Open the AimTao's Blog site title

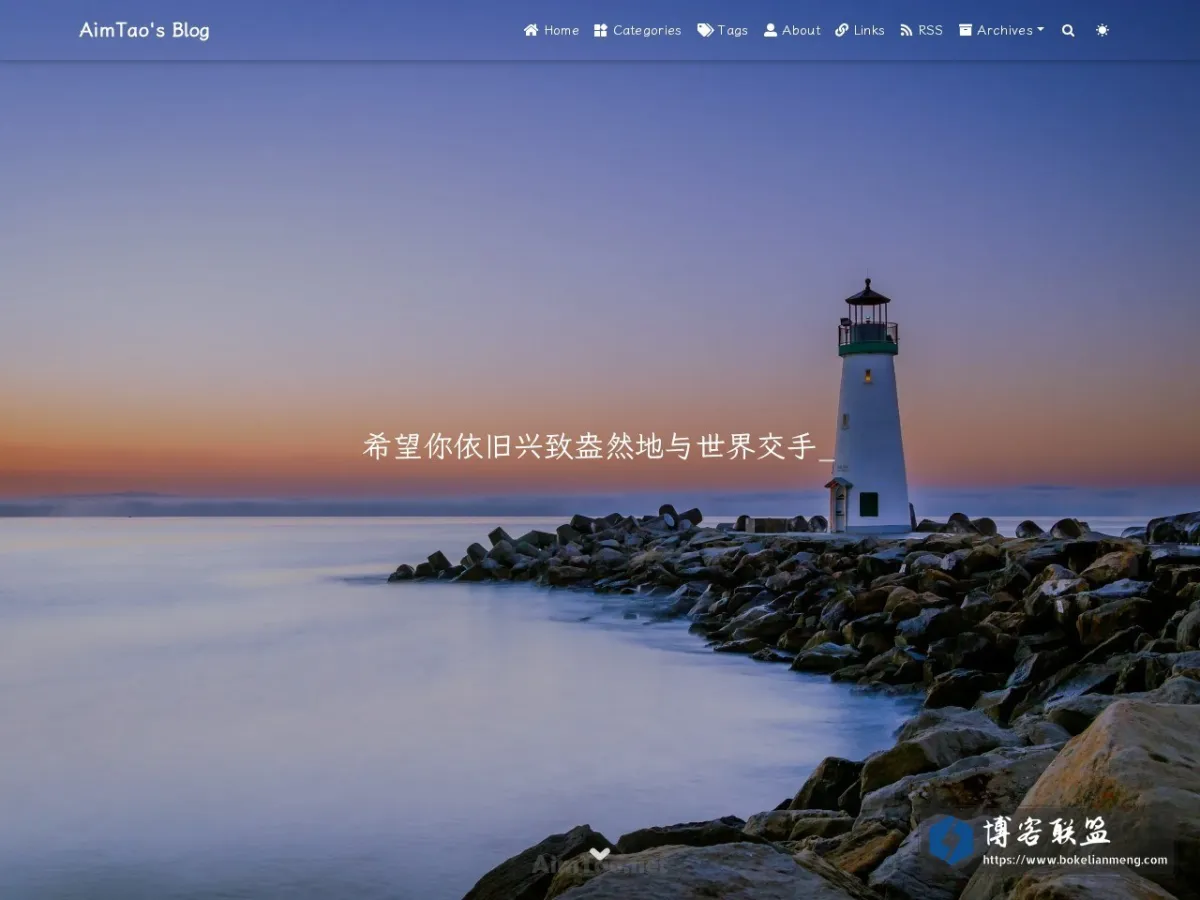click(144, 30)
